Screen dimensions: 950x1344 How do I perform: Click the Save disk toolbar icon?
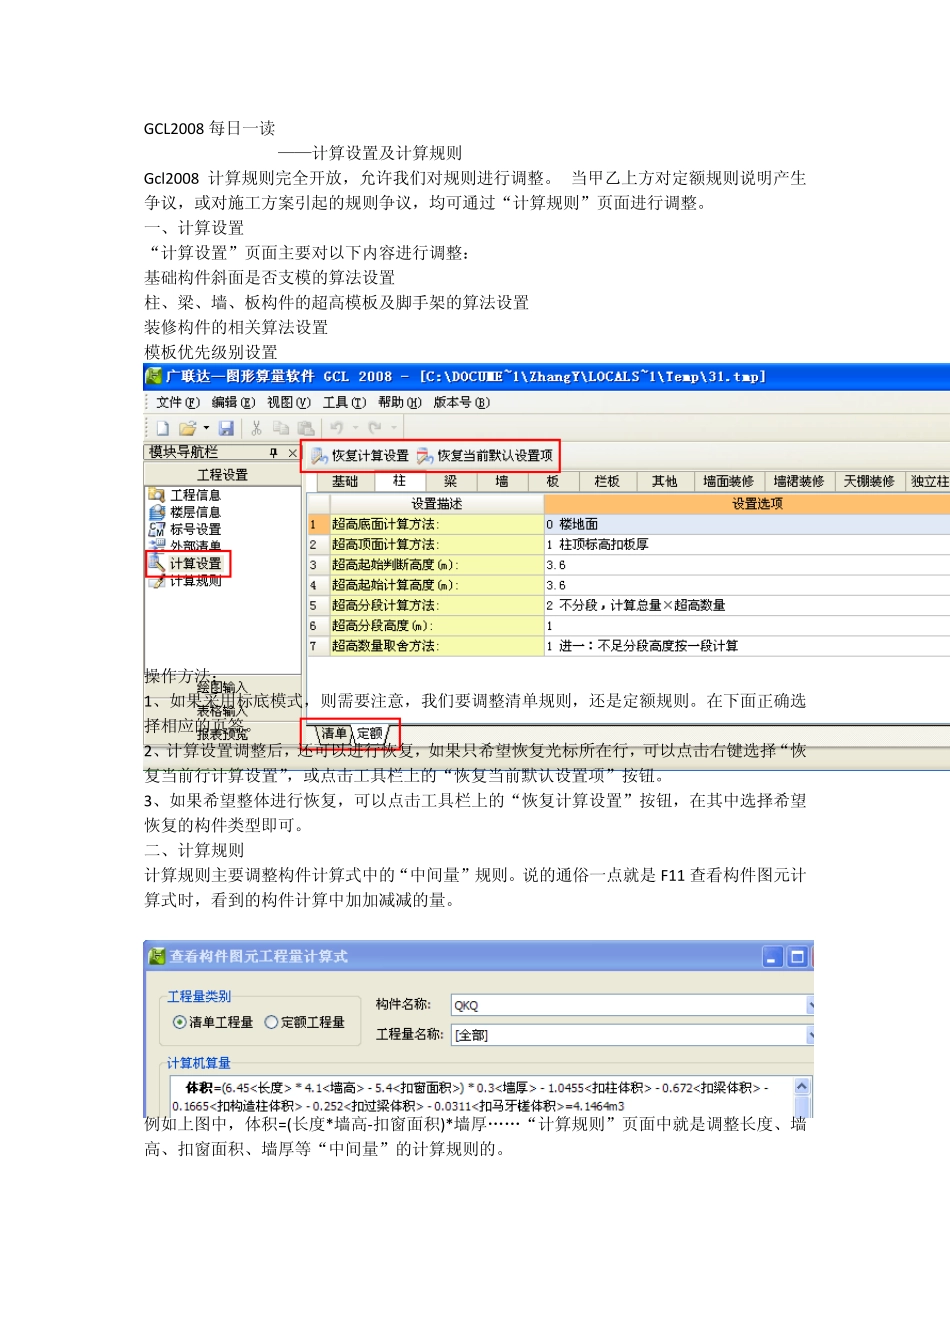click(226, 428)
